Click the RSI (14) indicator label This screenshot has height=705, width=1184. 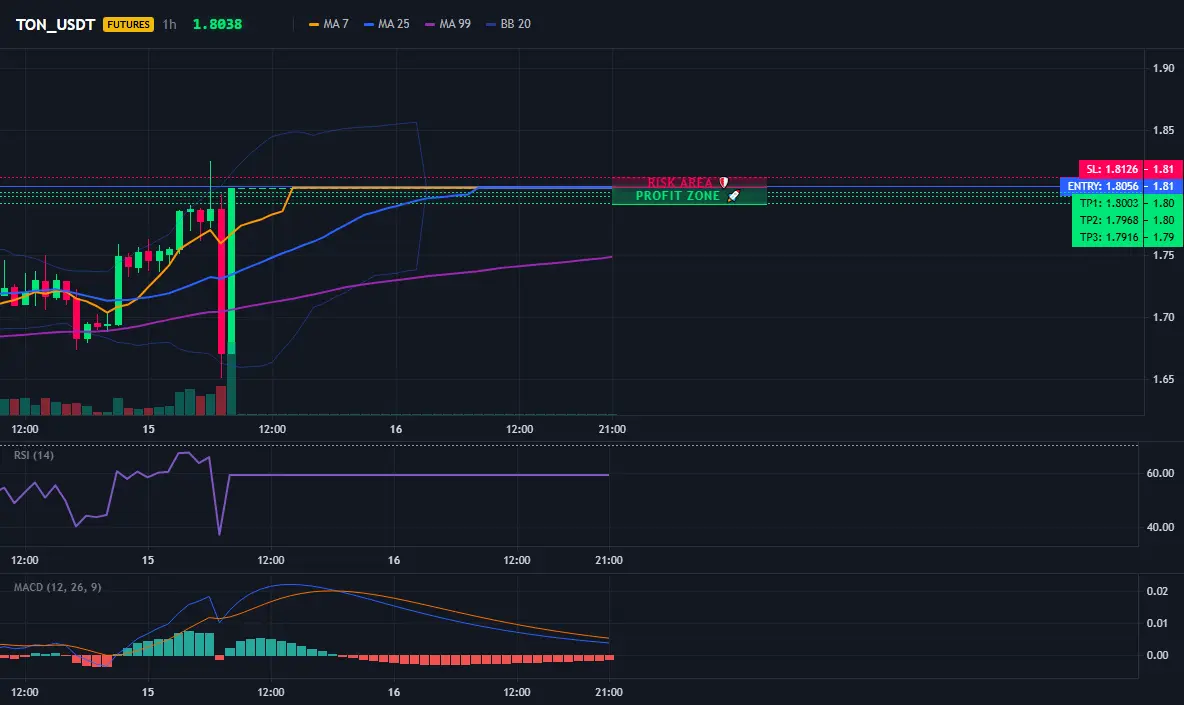click(34, 455)
